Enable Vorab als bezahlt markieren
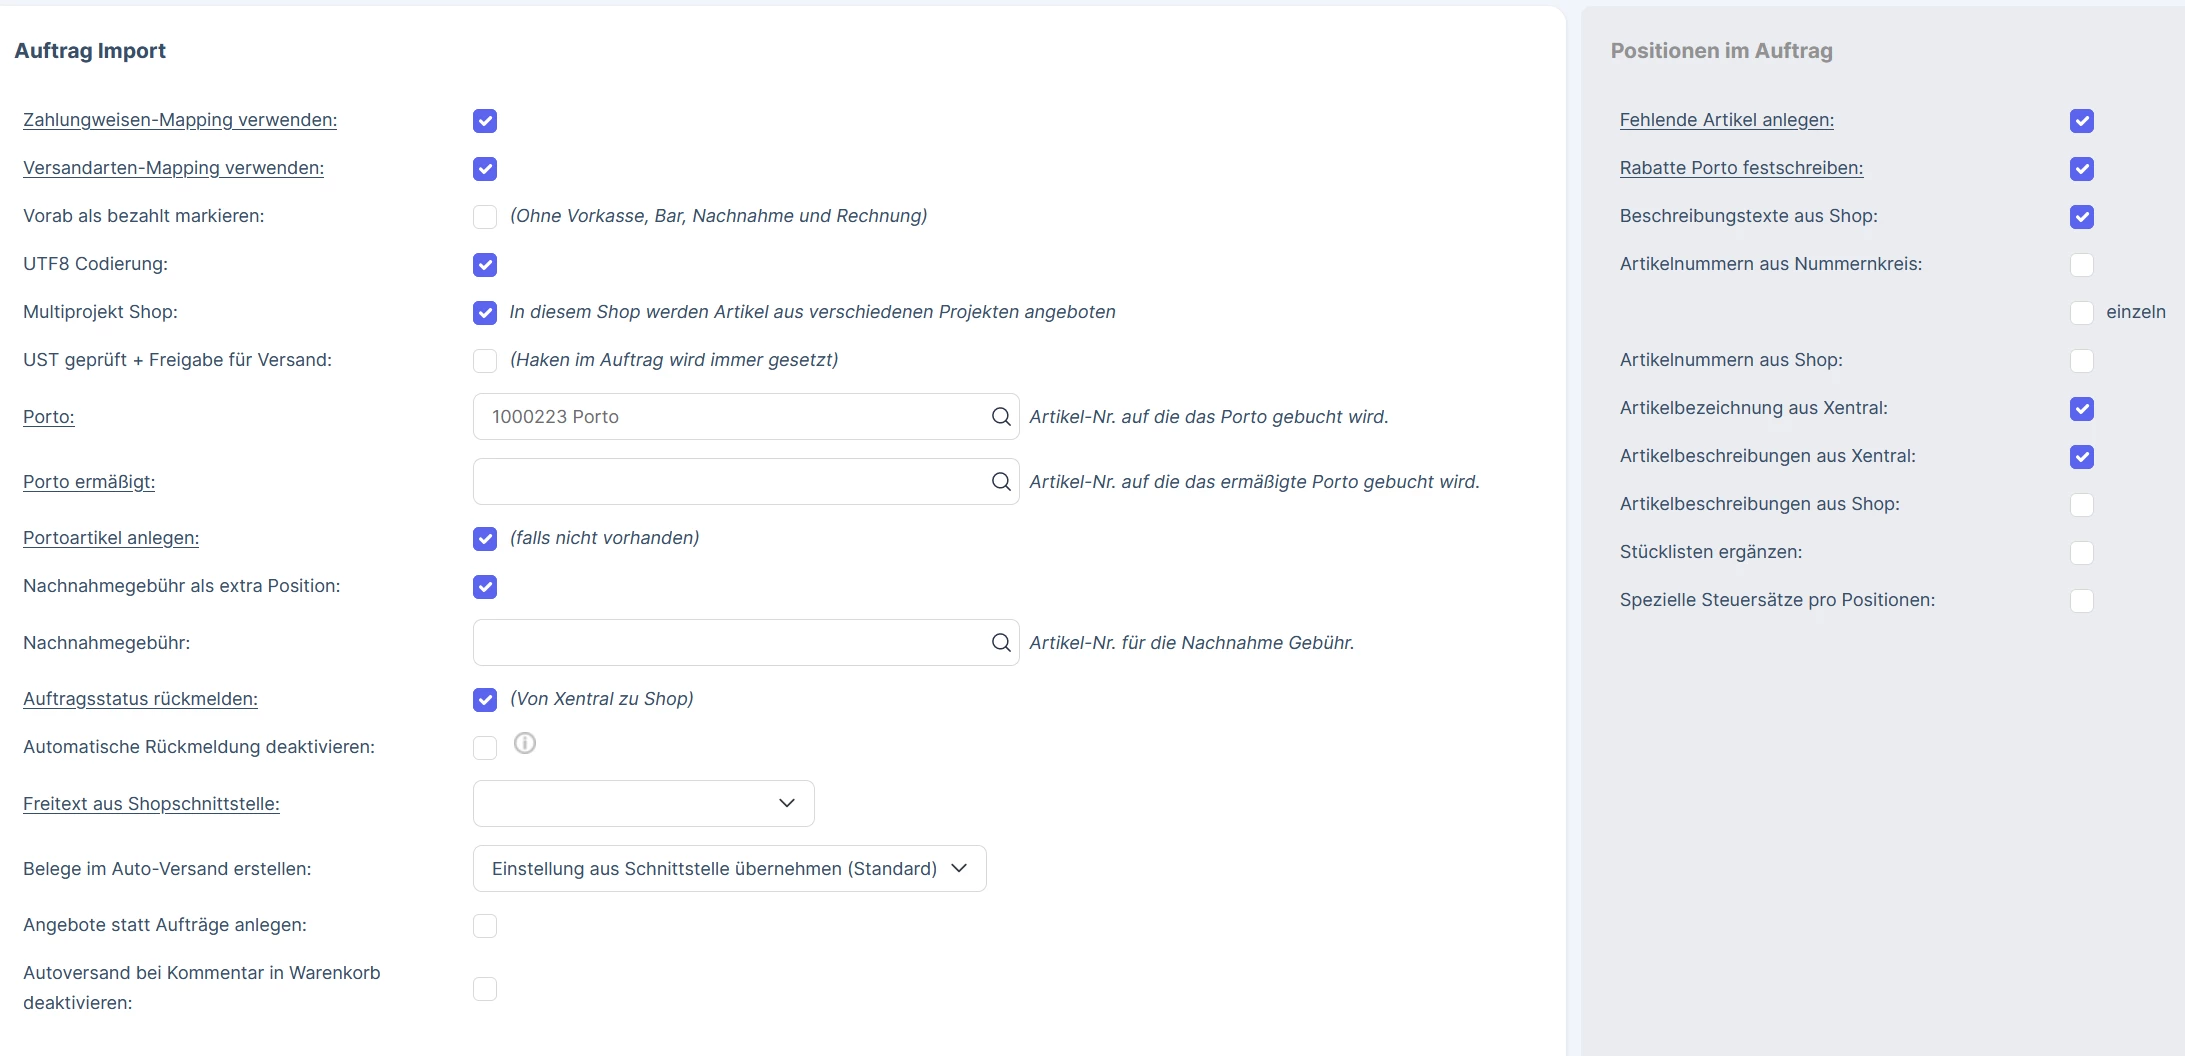The image size is (2185, 1056). coord(485,217)
